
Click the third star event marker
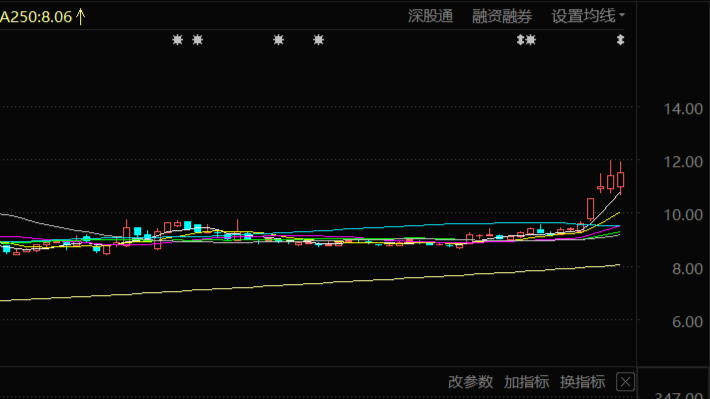point(278,40)
